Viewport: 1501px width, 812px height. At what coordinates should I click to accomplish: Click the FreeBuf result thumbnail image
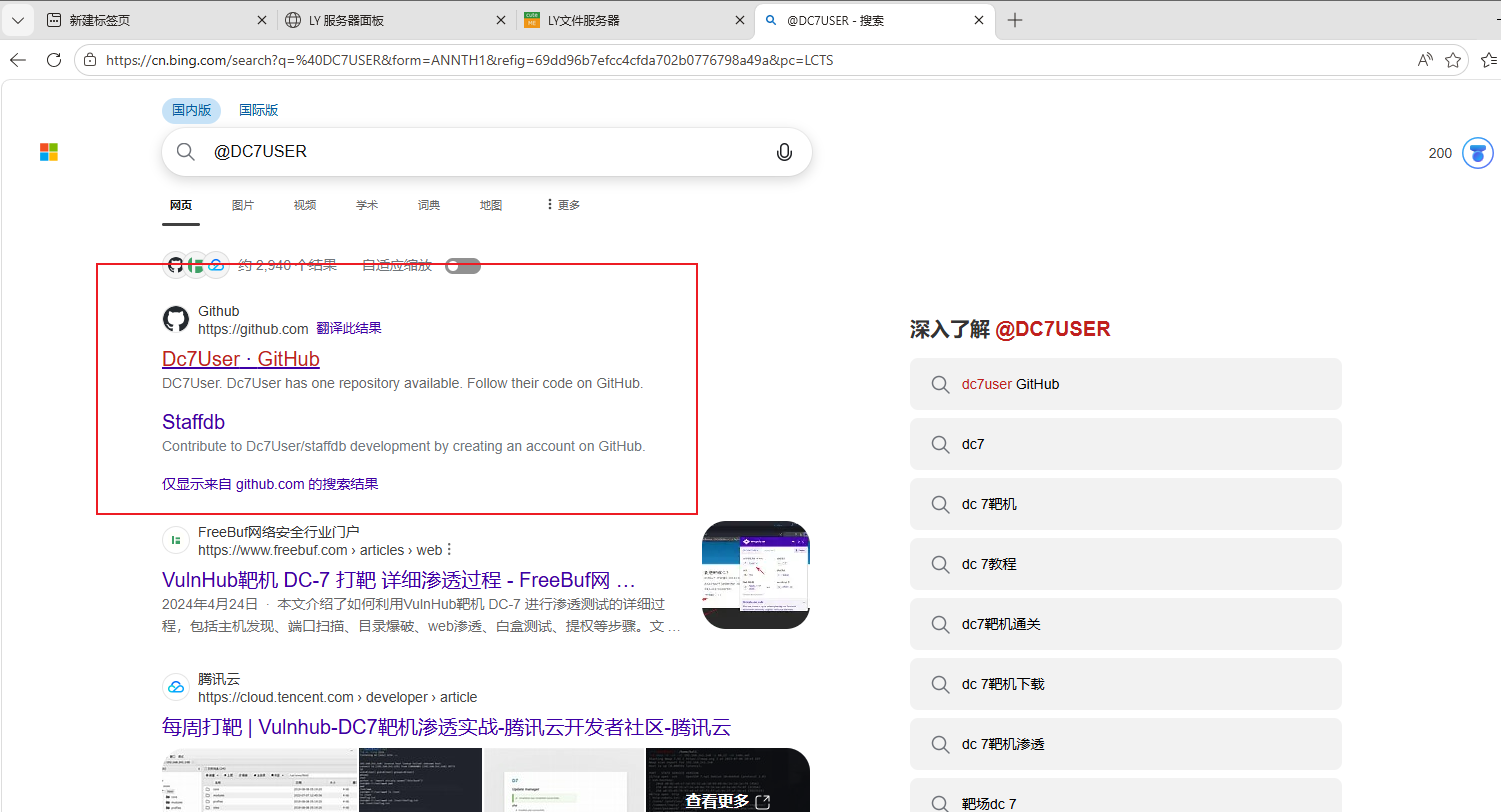tap(756, 575)
